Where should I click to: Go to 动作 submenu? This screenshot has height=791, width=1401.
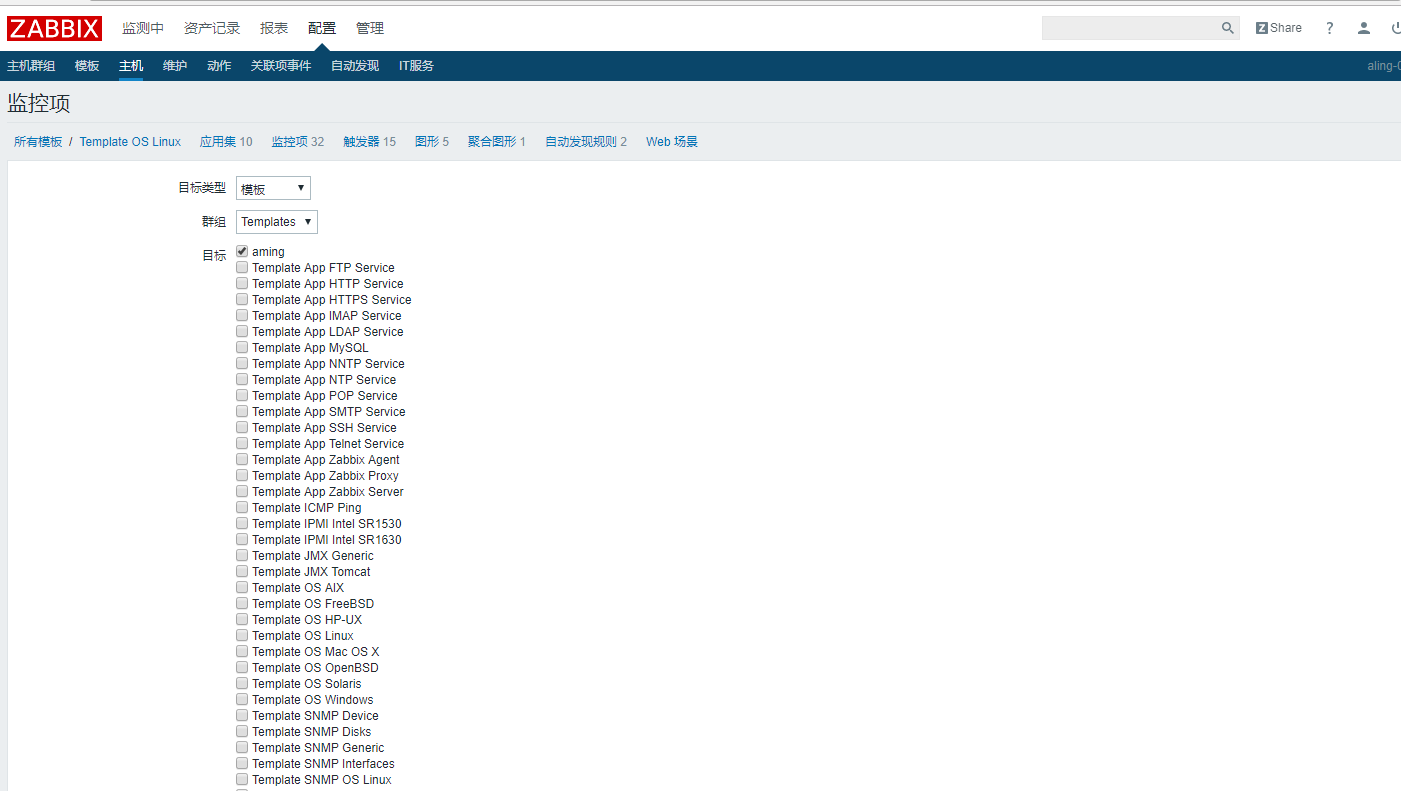(219, 66)
